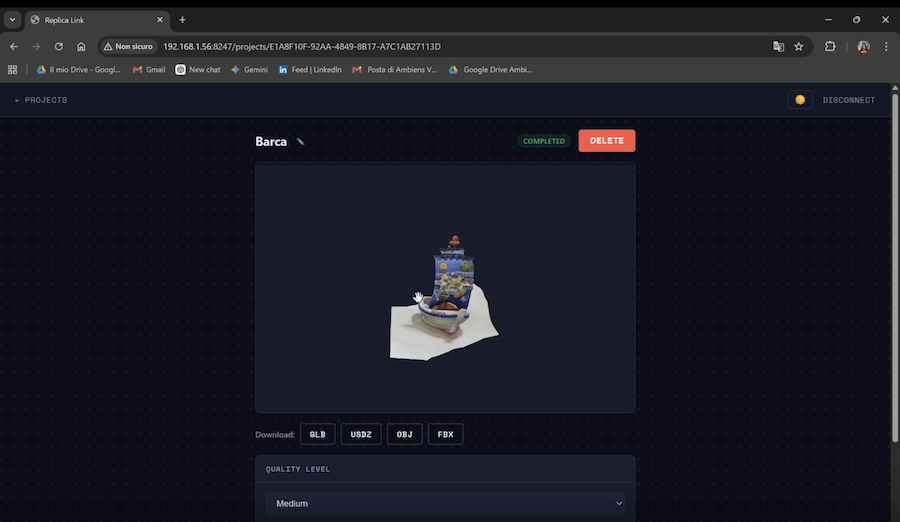Screen dimensions: 900x522
Task: Edit the Barca project name pencil icon
Action: coord(300,142)
